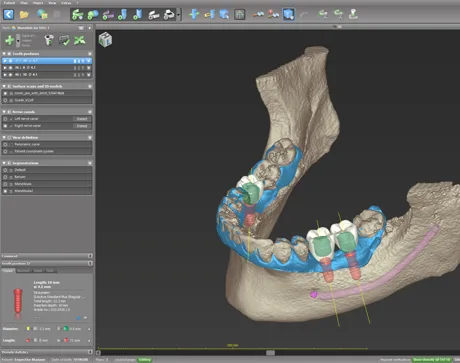Collapse the Nerve canals section

4,112
